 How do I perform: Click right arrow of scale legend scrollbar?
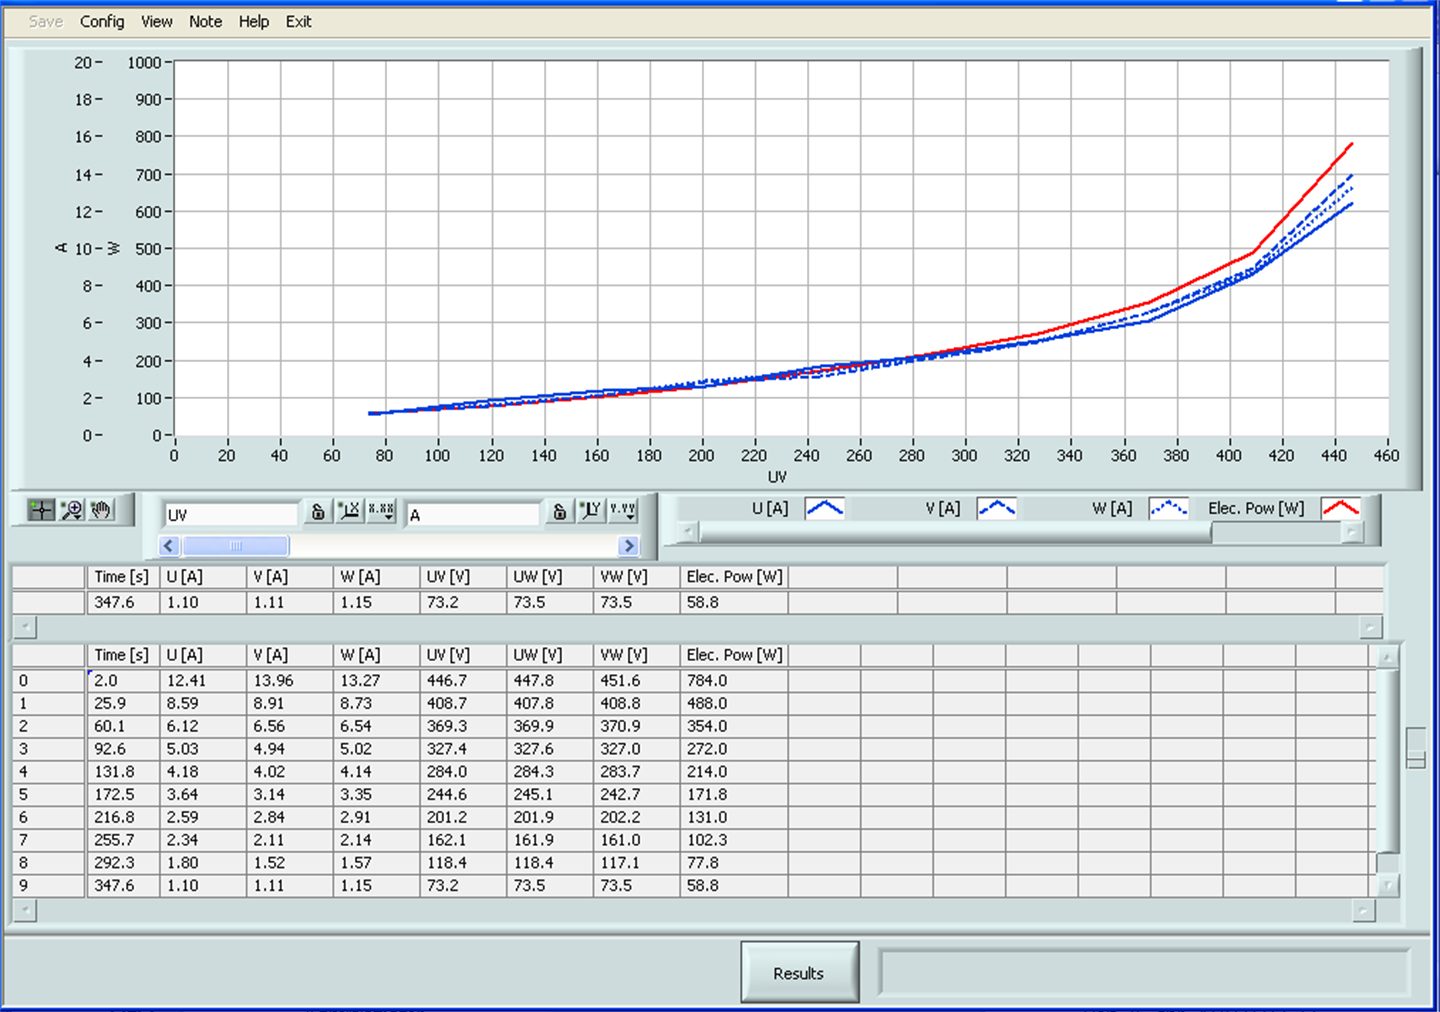[x=629, y=545]
